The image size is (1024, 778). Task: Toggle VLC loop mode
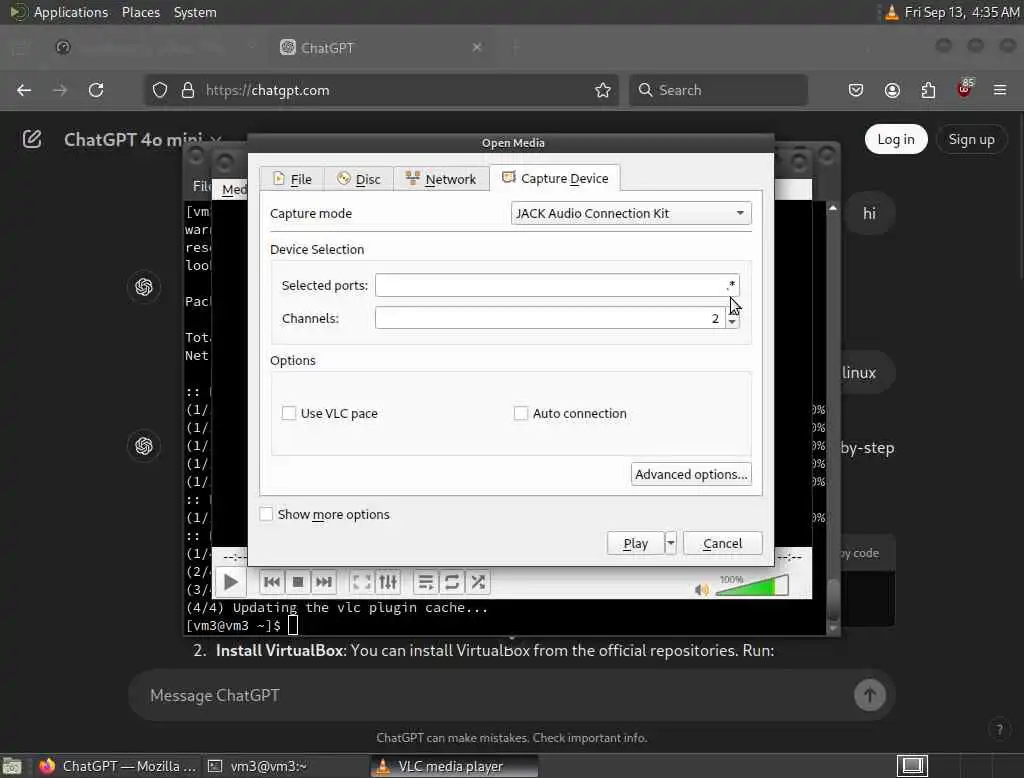[x=452, y=582]
